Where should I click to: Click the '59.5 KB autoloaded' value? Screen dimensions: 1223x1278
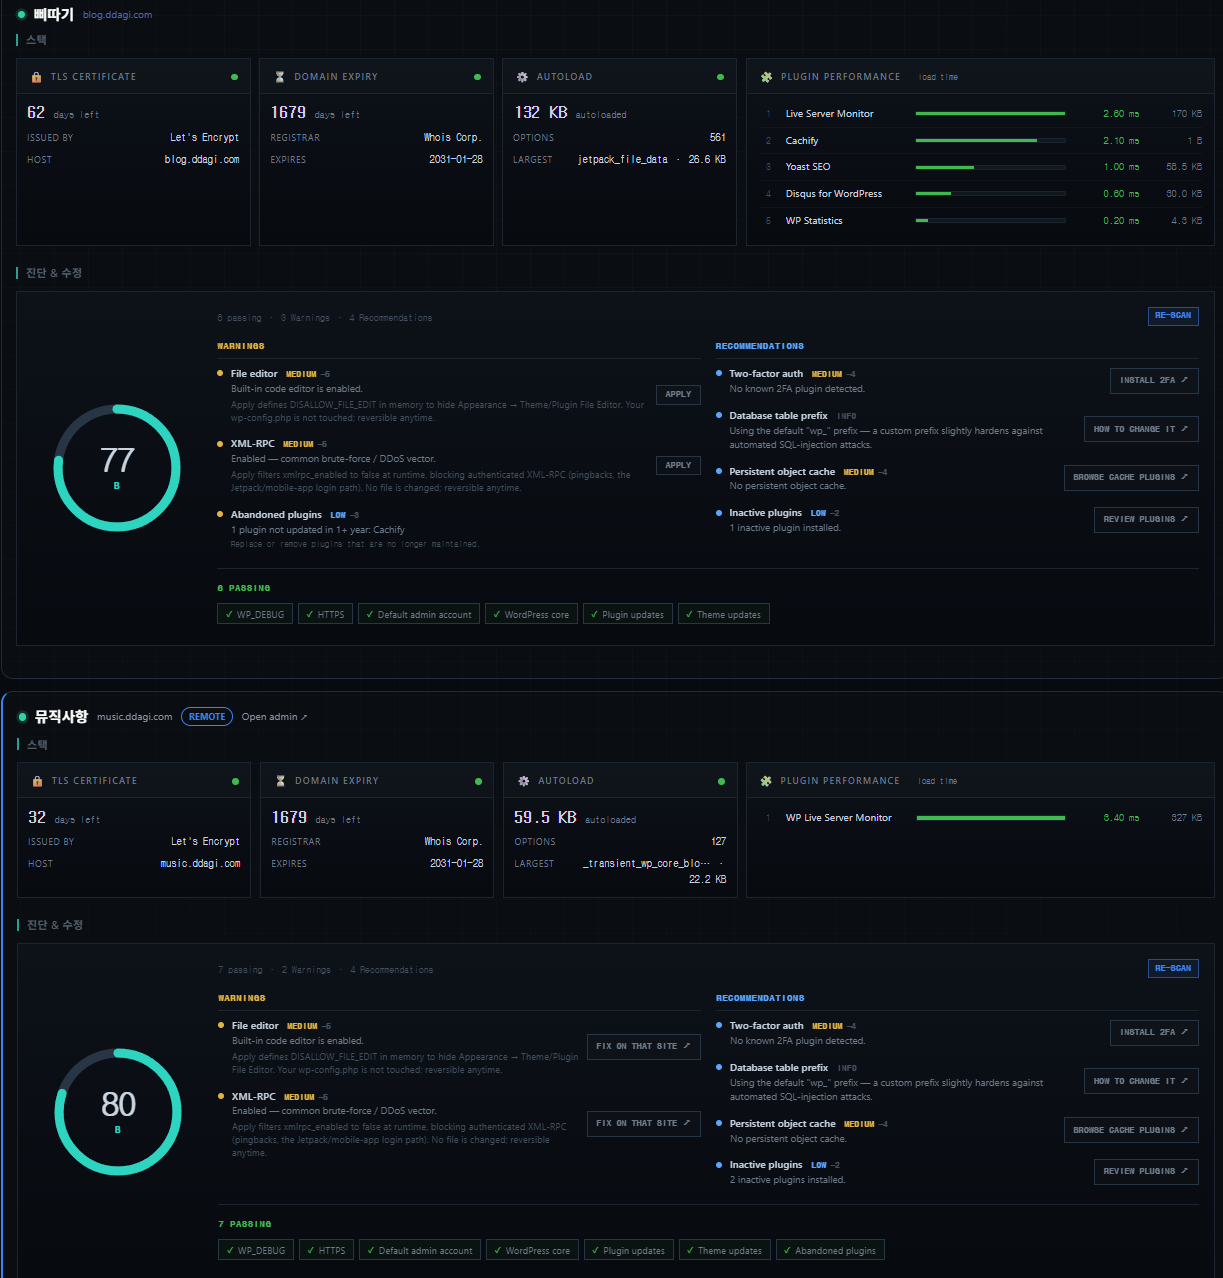click(x=575, y=818)
